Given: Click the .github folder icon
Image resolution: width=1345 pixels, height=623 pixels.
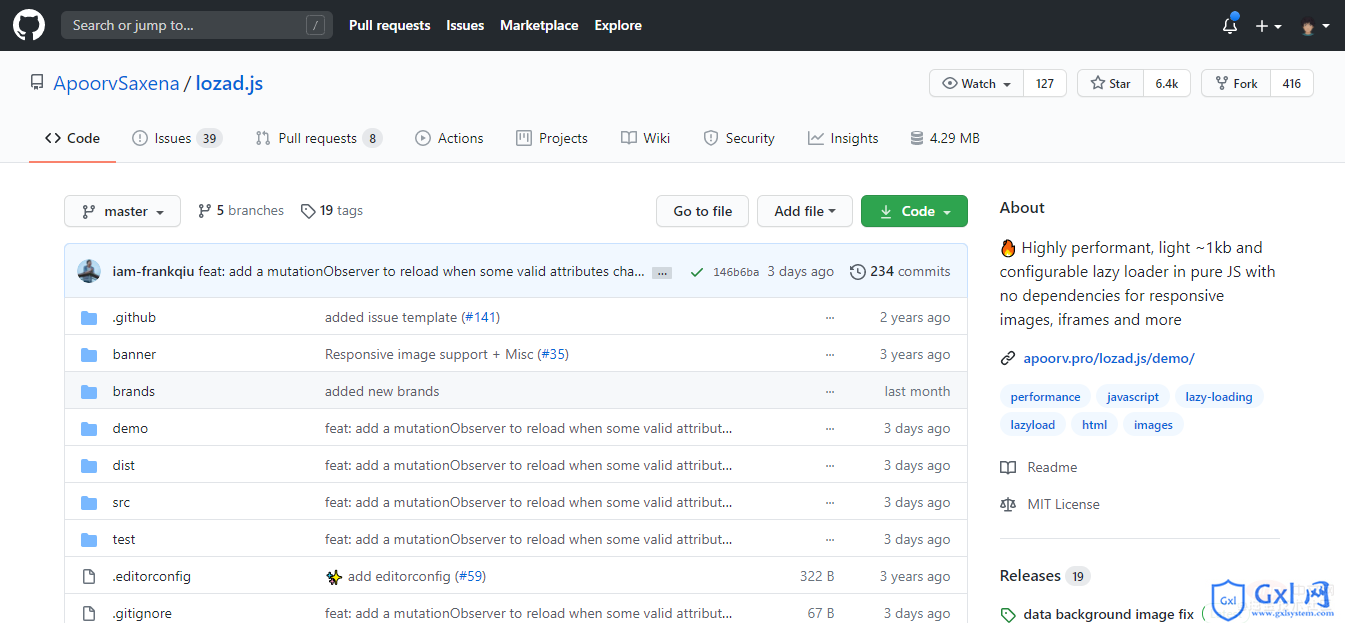Looking at the screenshot, I should tap(89, 318).
